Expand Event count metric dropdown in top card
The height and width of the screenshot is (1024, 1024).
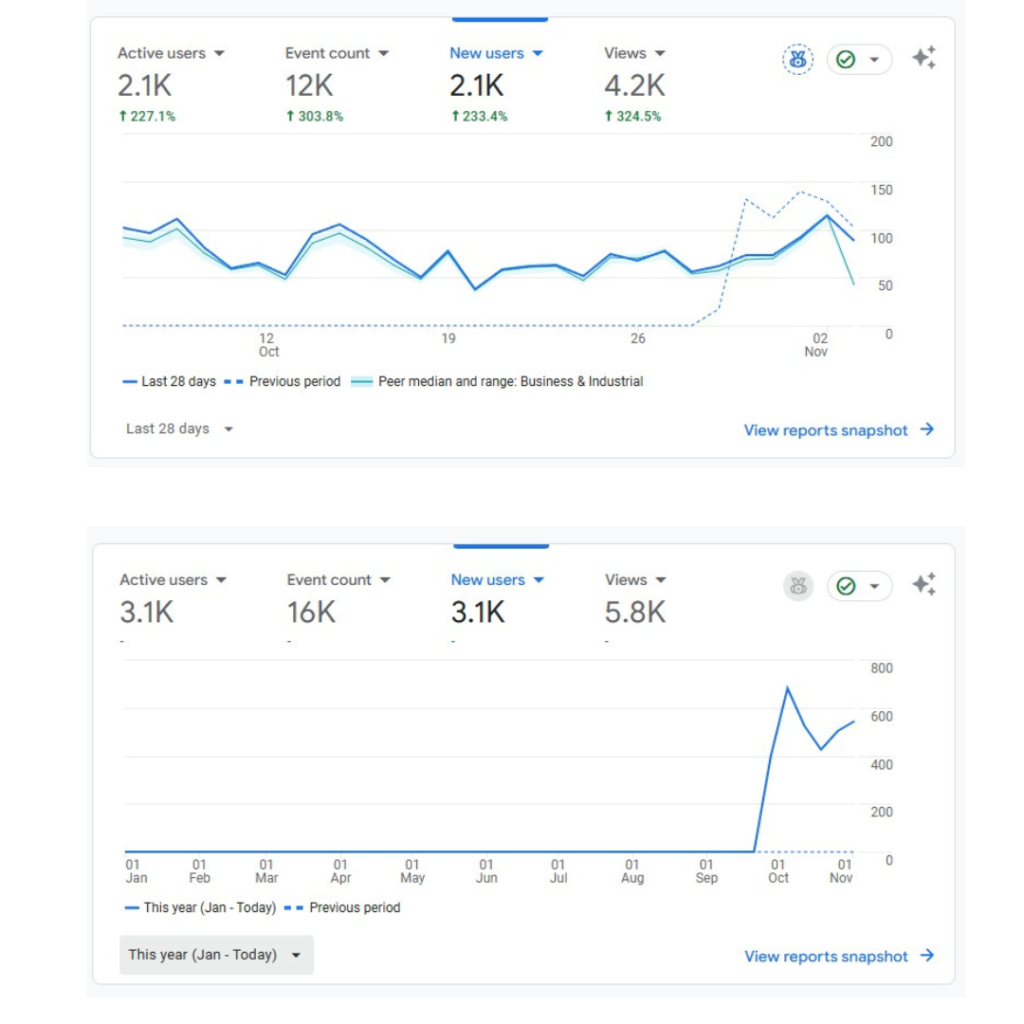[x=384, y=54]
